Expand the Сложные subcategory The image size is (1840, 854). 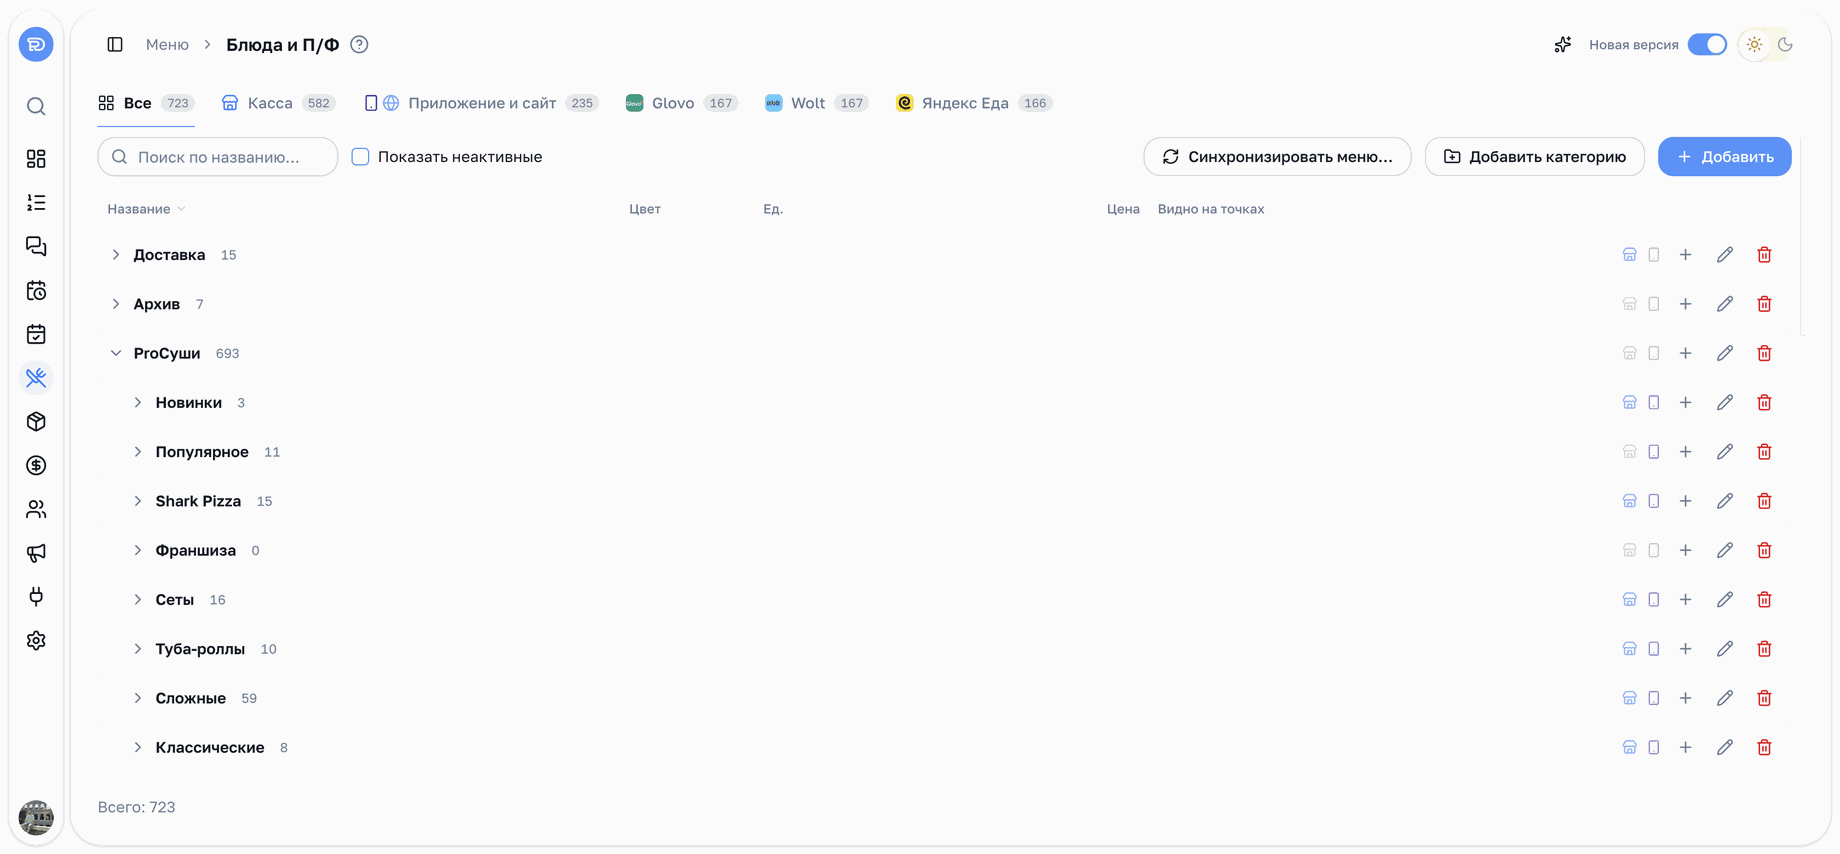coord(138,698)
